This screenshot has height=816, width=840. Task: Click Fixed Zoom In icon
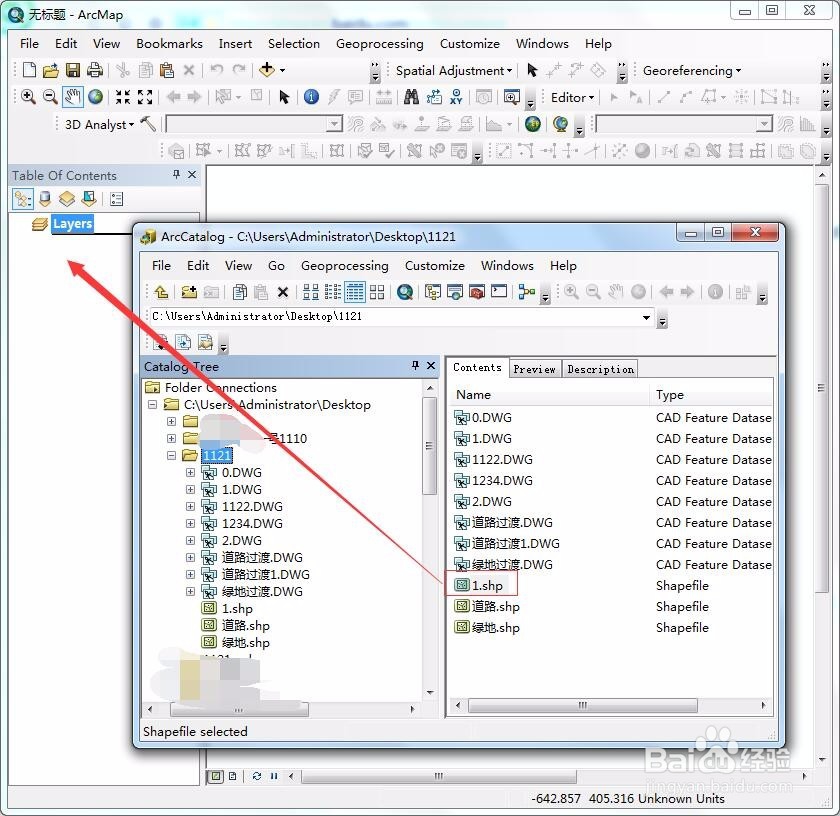(123, 97)
